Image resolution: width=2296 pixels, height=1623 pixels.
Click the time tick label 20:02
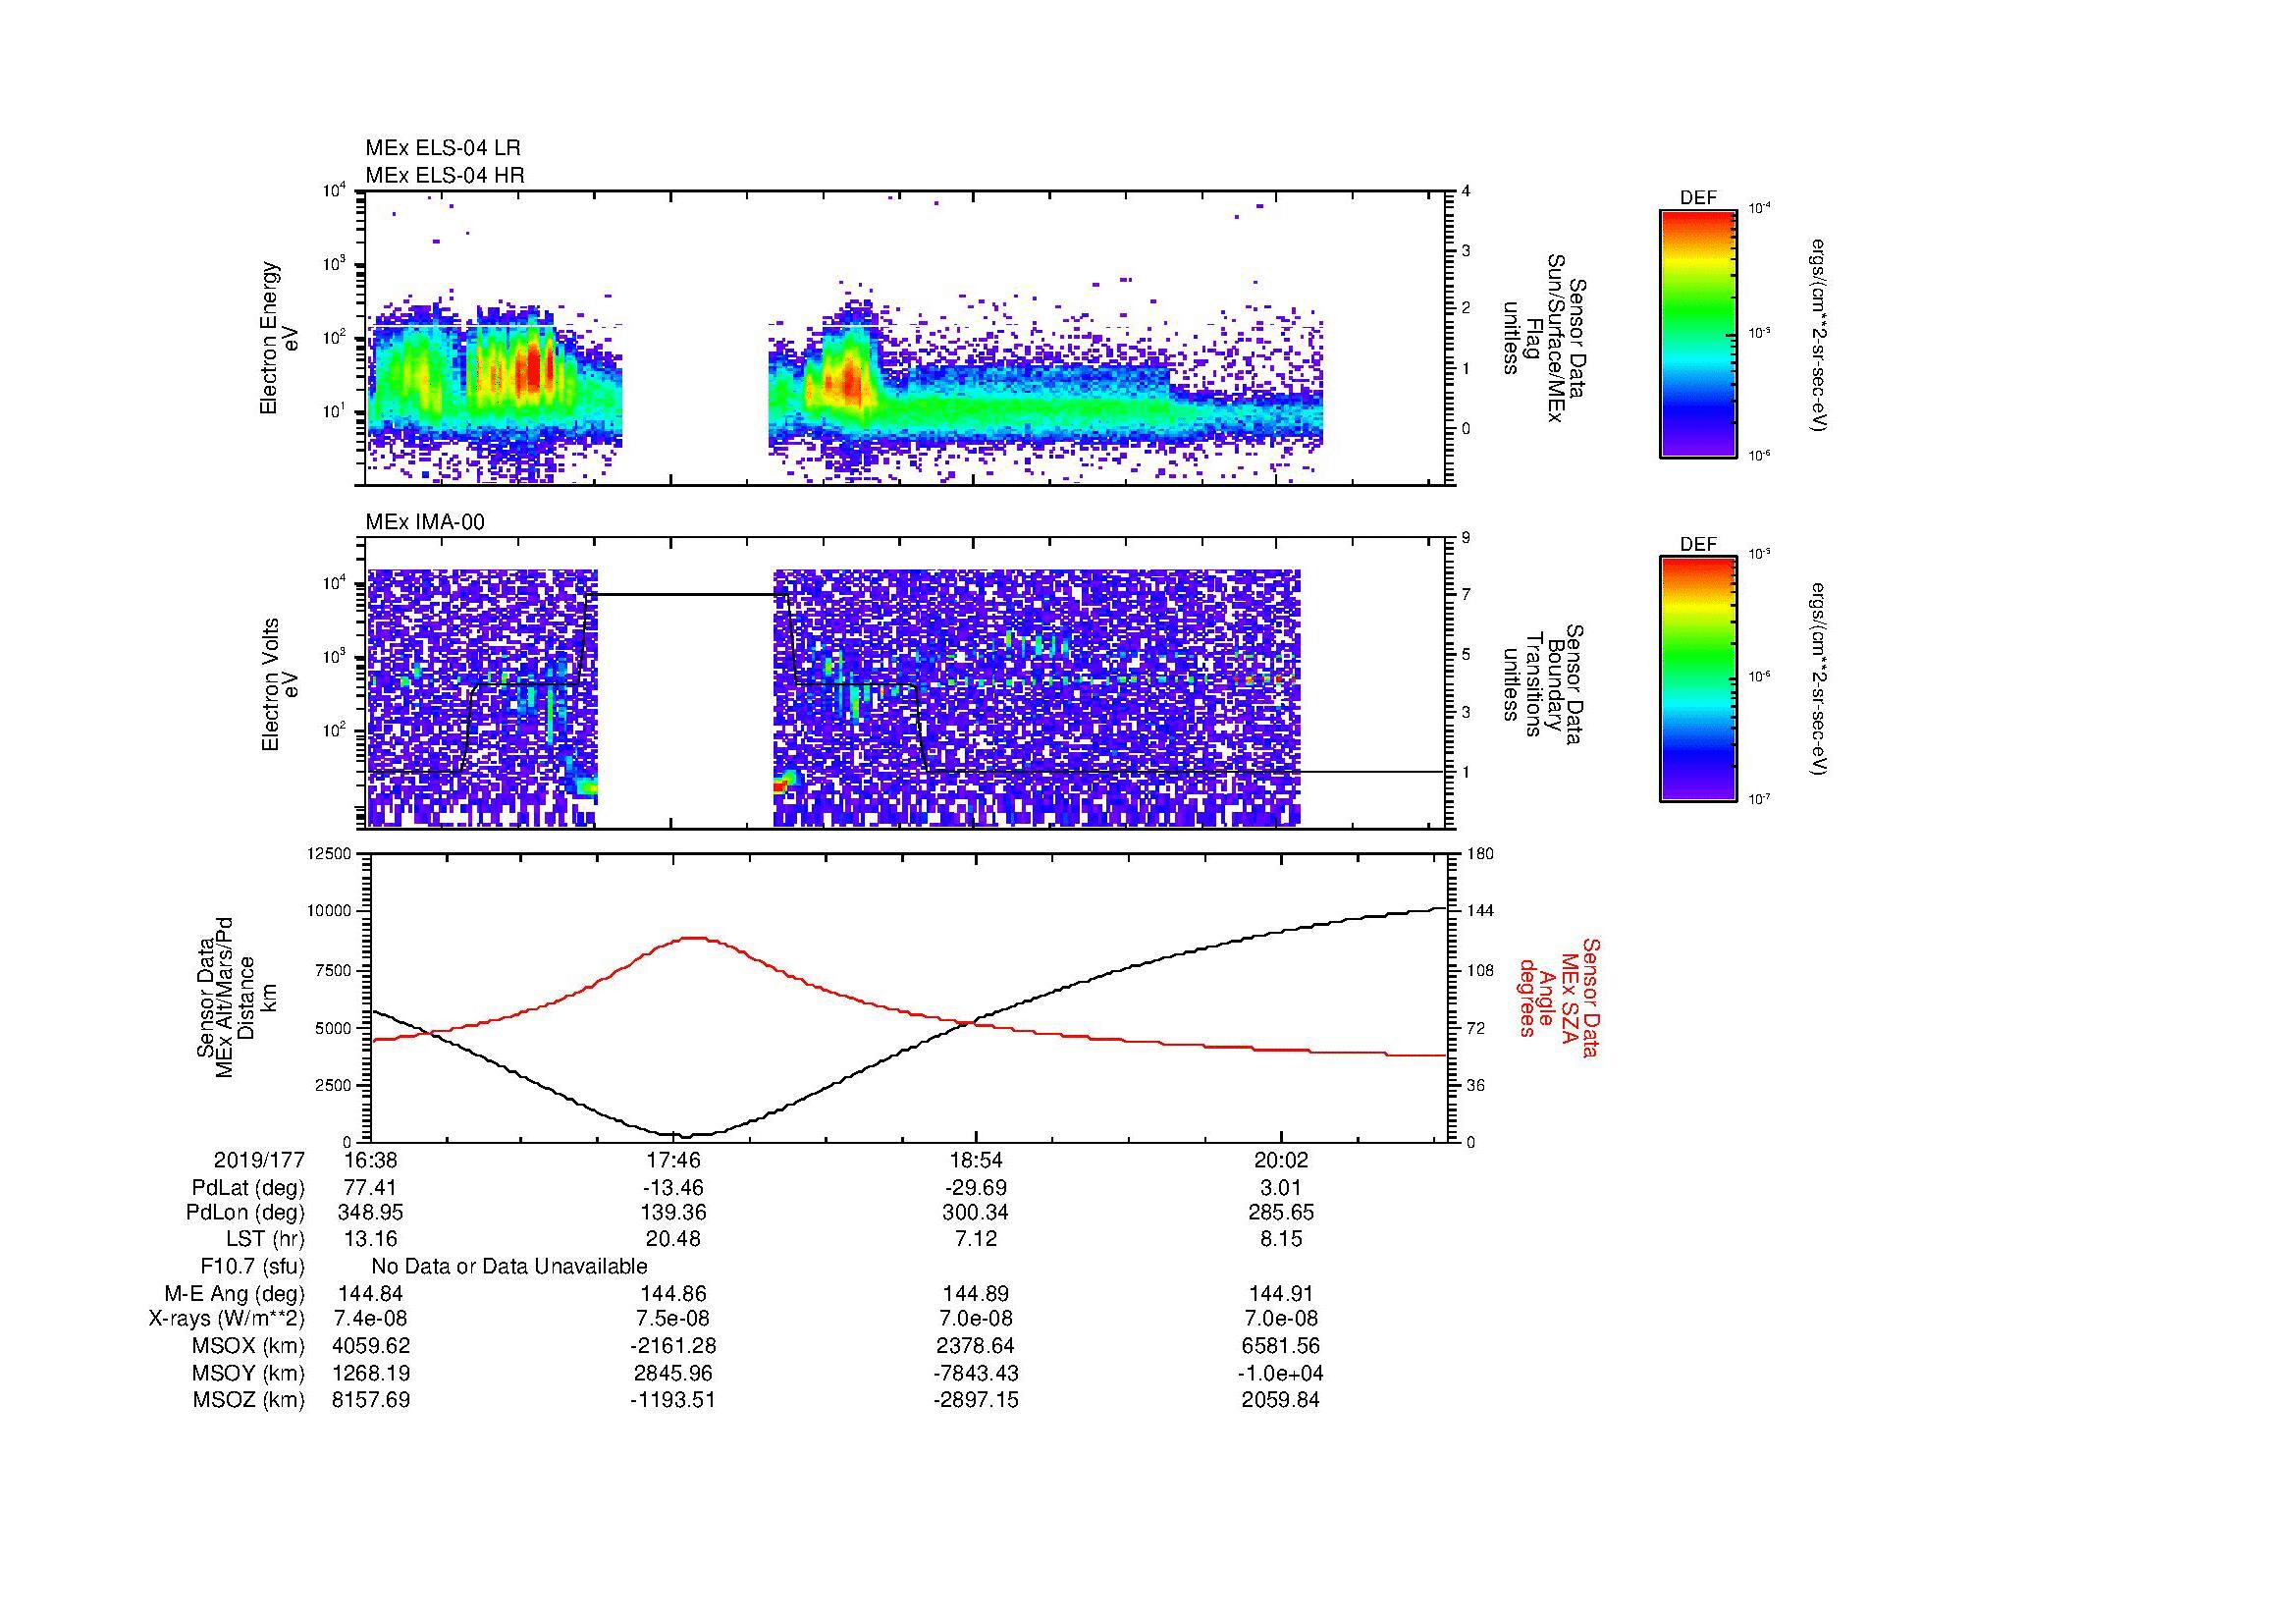pyautogui.click(x=1281, y=1161)
